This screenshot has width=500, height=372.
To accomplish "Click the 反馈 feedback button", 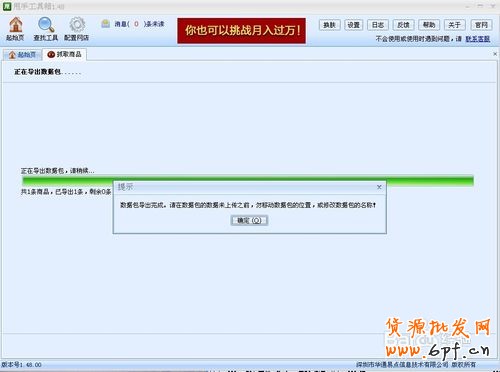I will pos(403,25).
